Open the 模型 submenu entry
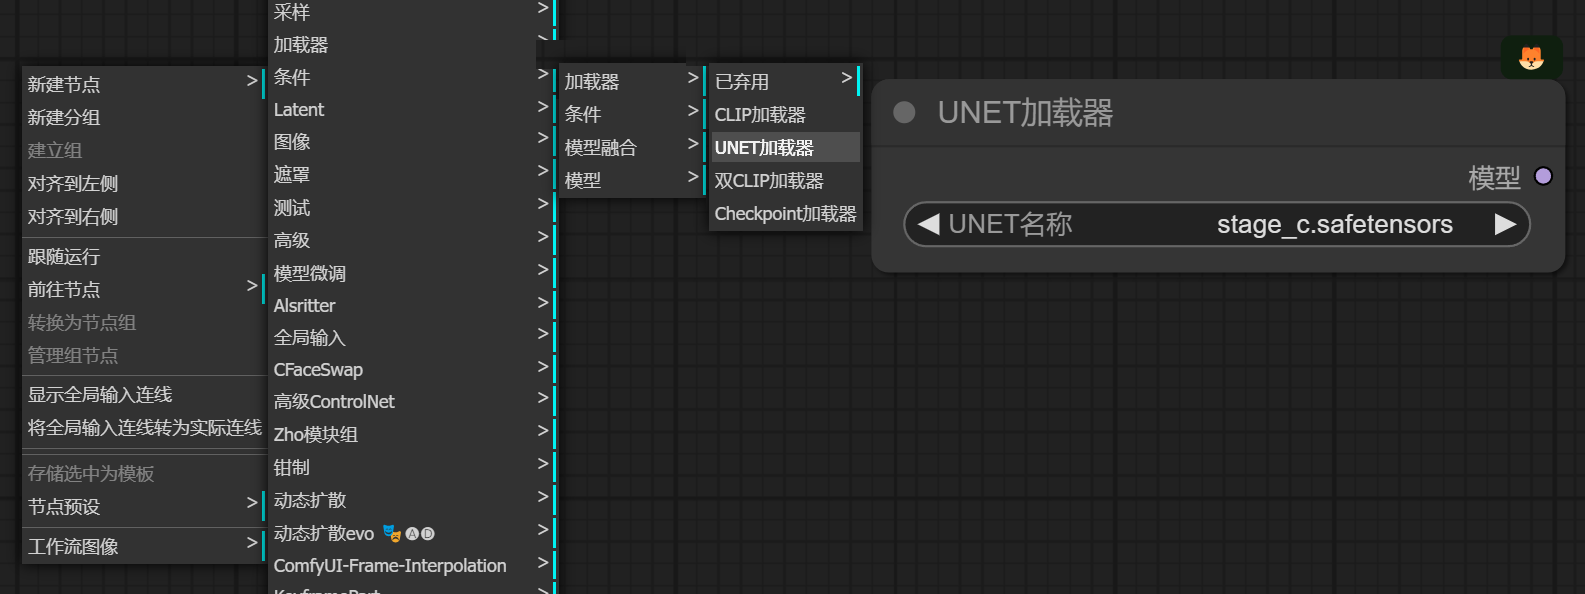This screenshot has width=1585, height=594. (632, 180)
